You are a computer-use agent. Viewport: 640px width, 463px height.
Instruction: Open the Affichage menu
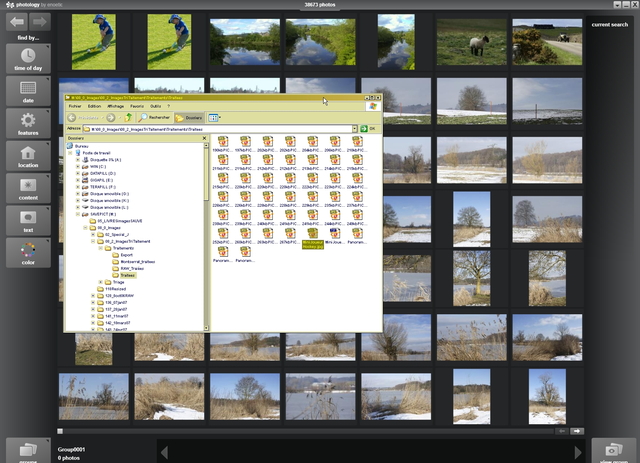(114, 105)
